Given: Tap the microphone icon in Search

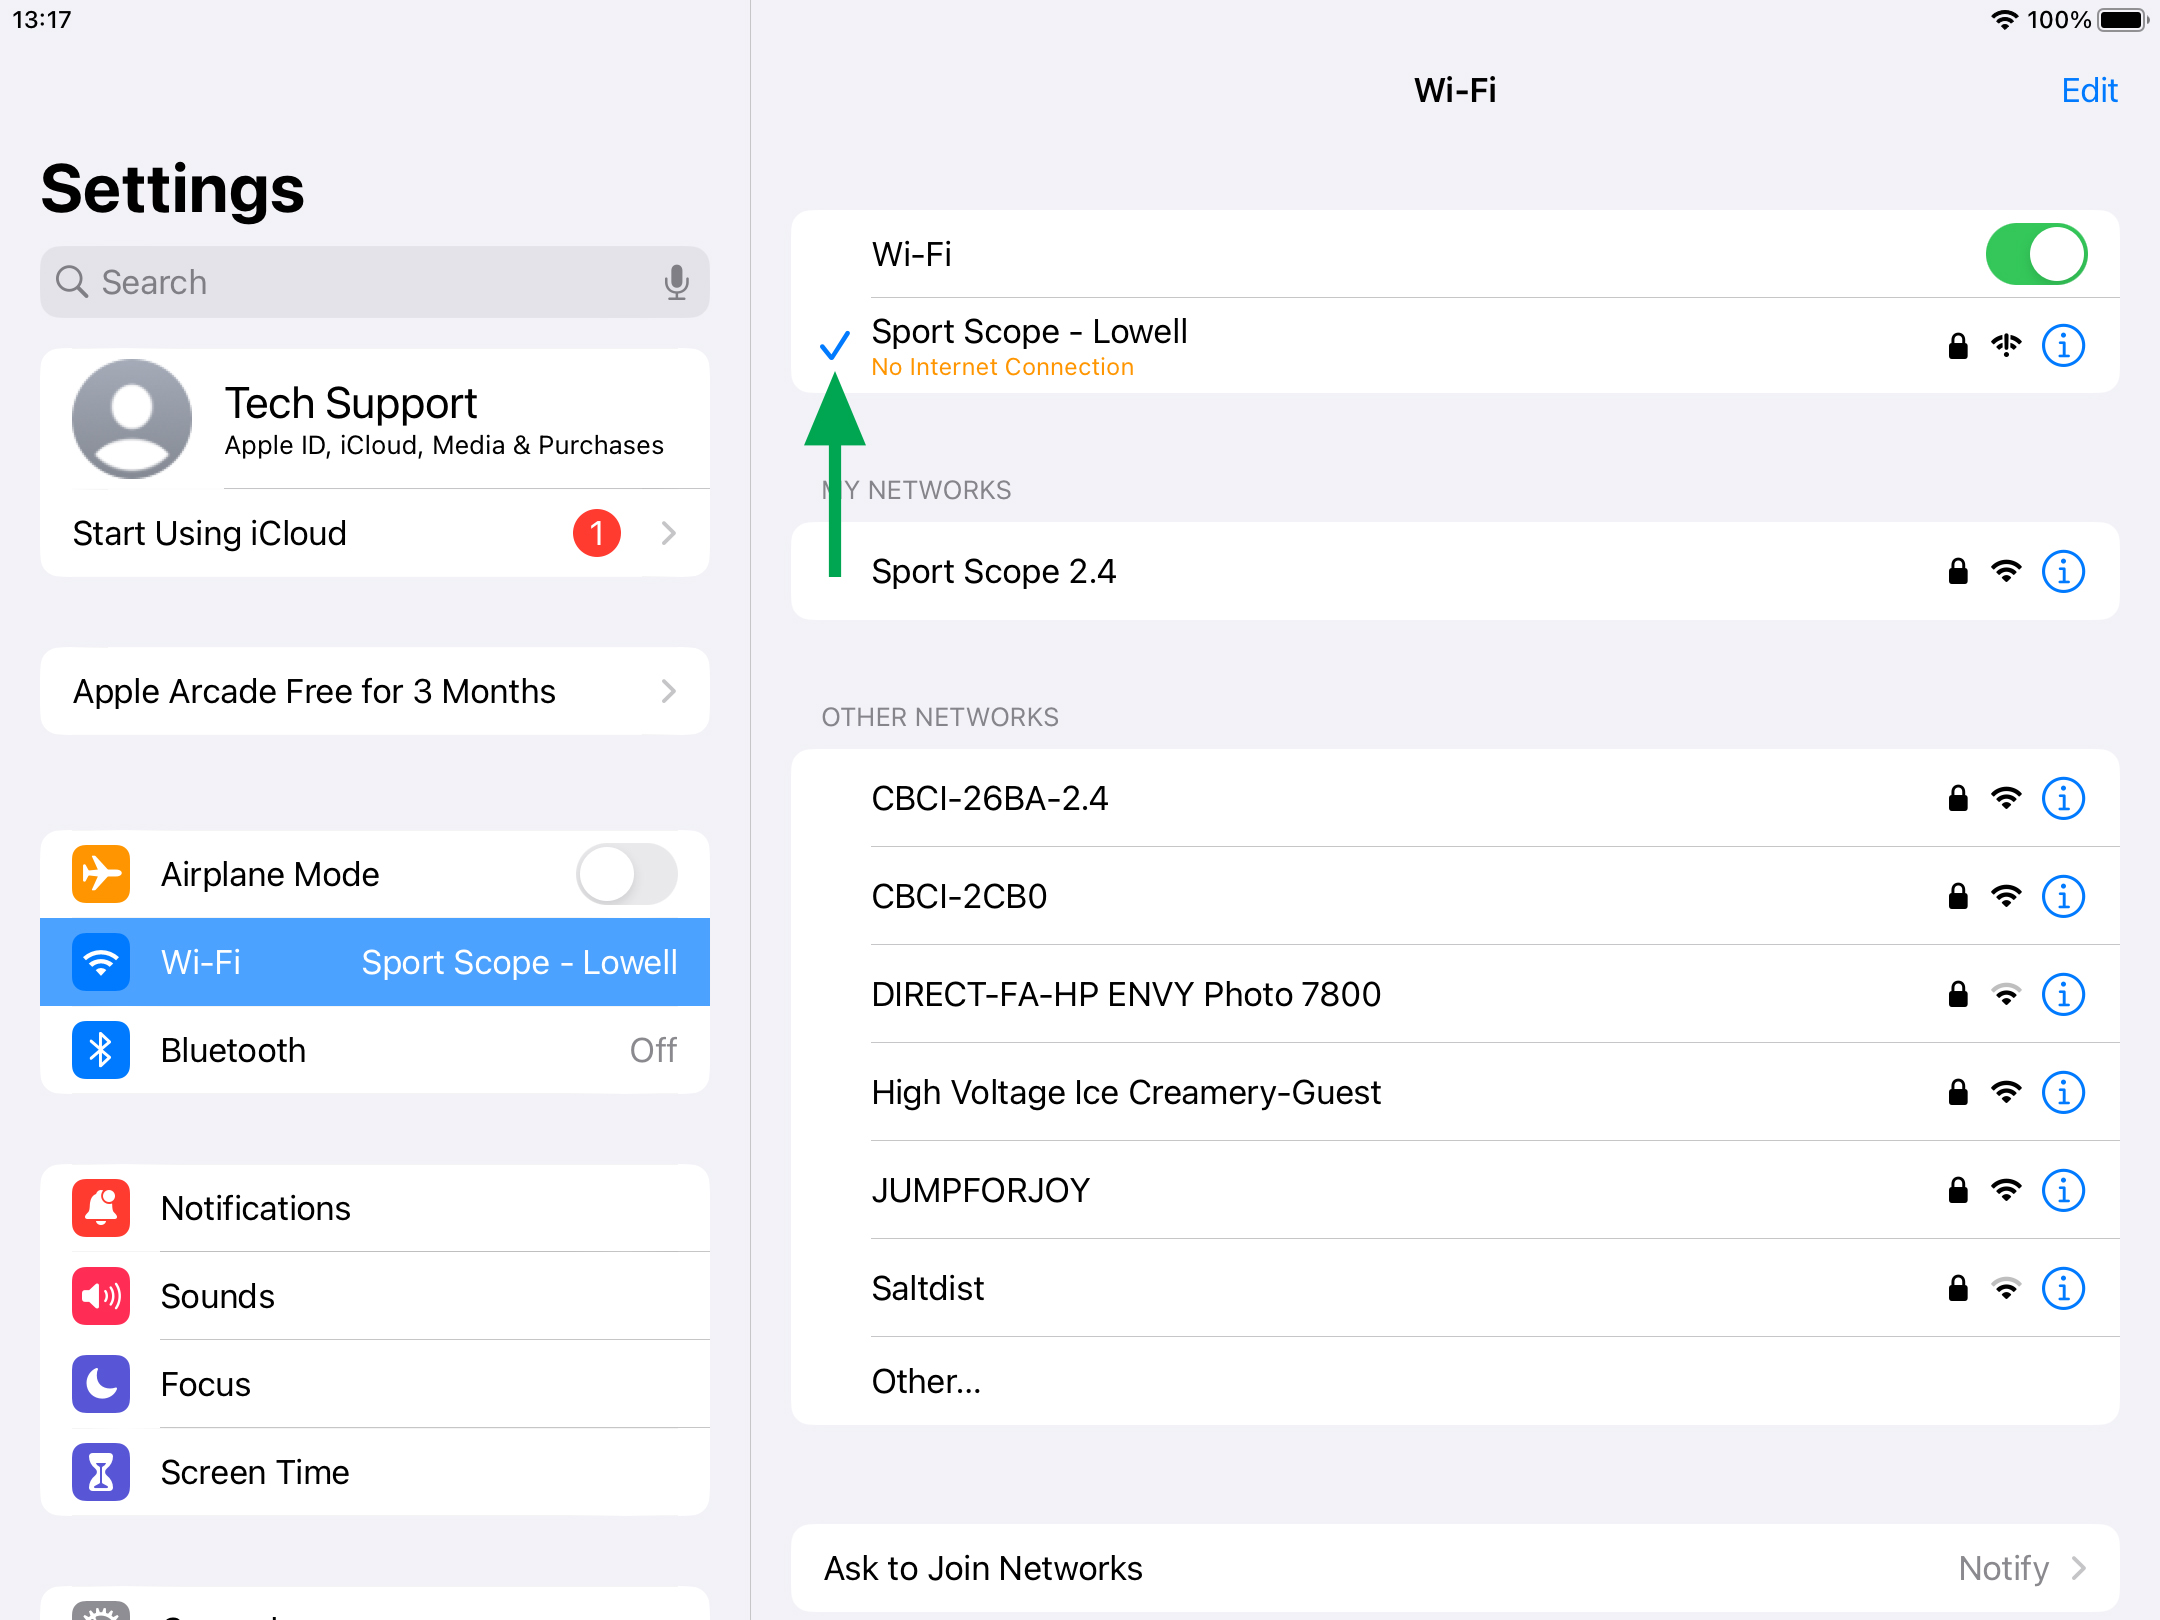Looking at the screenshot, I should coord(677,283).
